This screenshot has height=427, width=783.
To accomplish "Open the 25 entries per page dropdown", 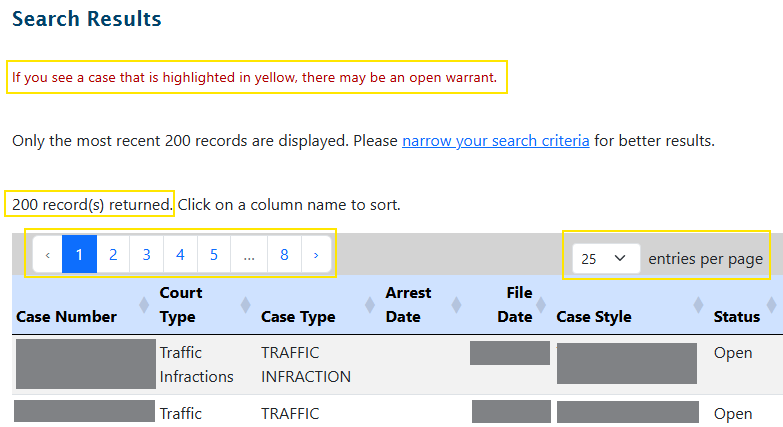I will coord(606,259).
